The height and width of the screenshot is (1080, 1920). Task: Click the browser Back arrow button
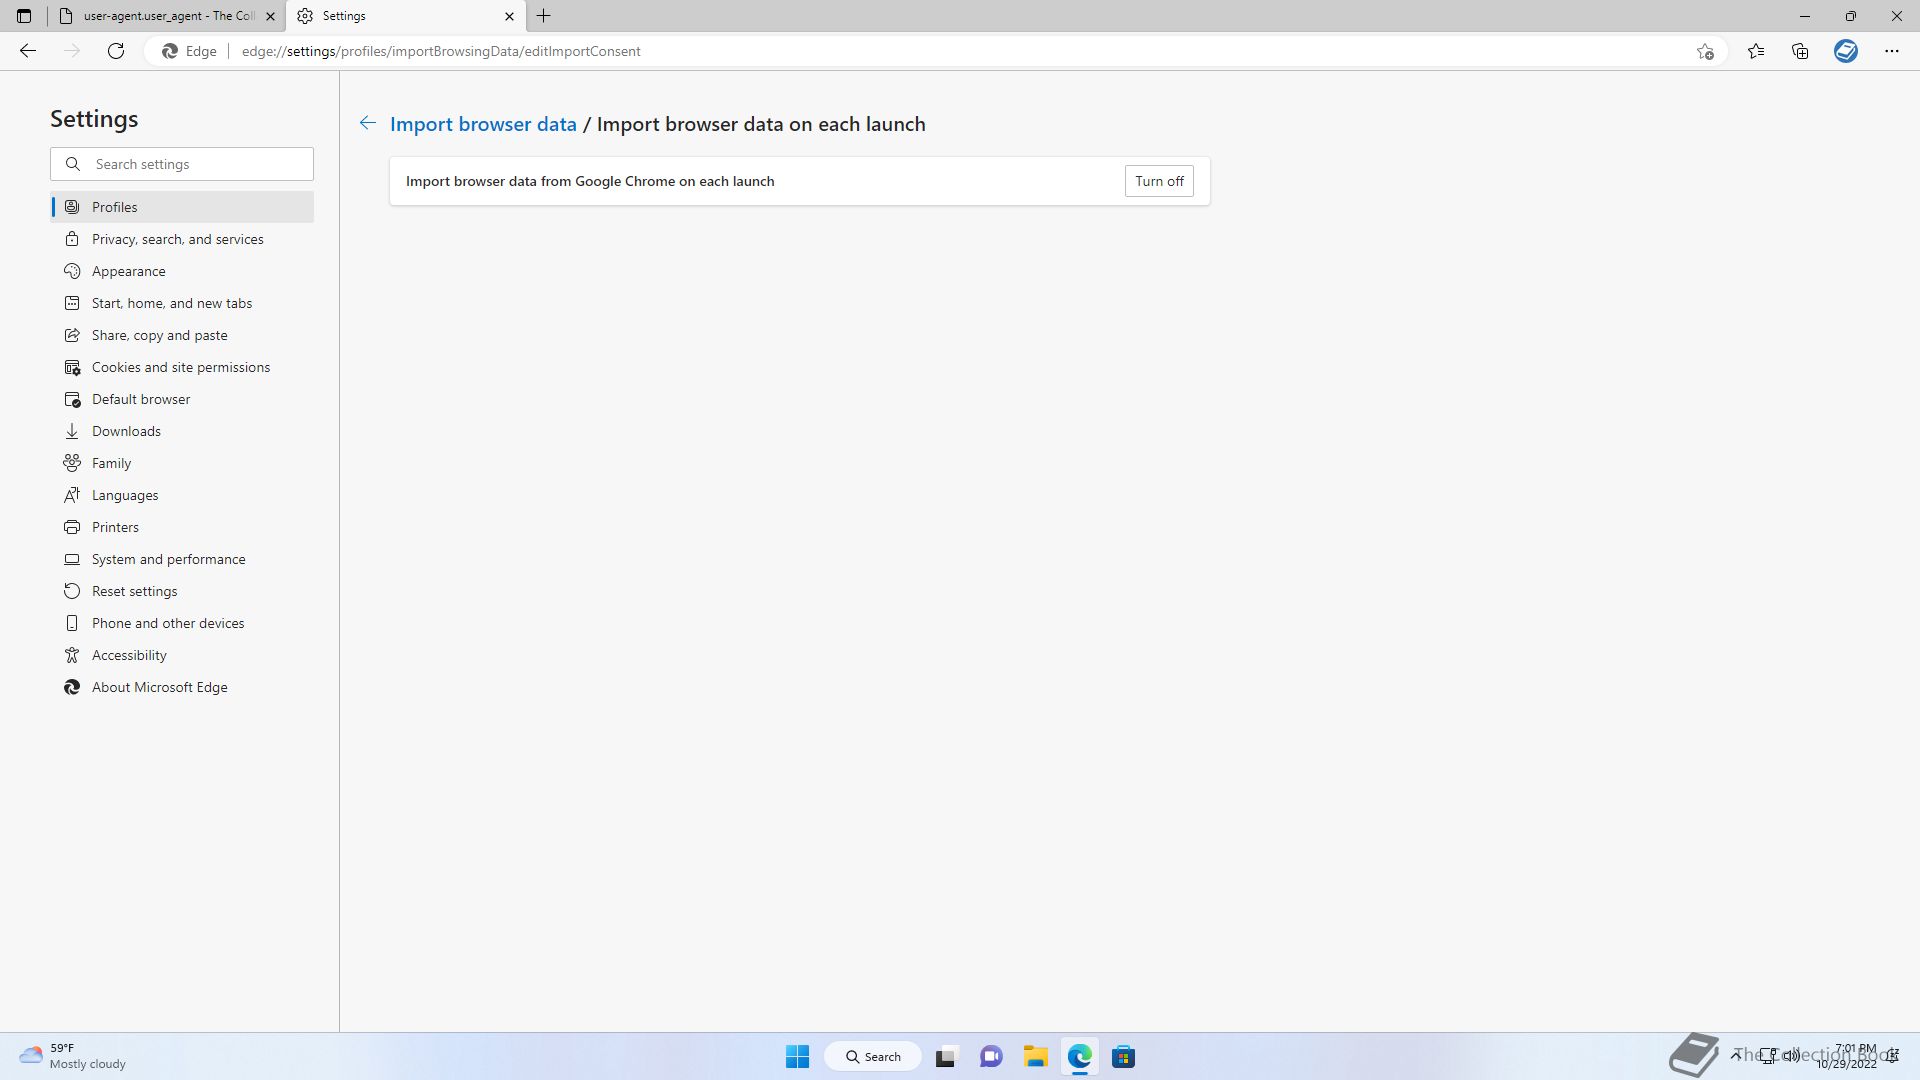(28, 51)
